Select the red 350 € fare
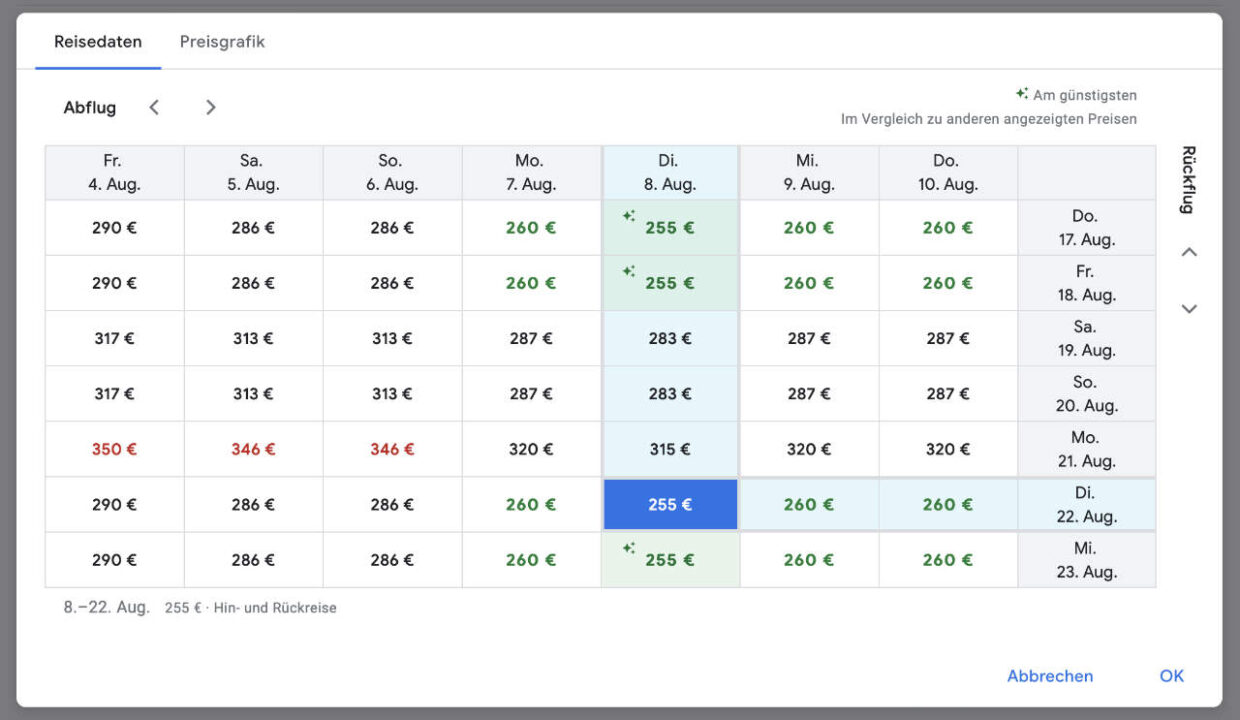This screenshot has width=1240, height=720. (x=113, y=448)
